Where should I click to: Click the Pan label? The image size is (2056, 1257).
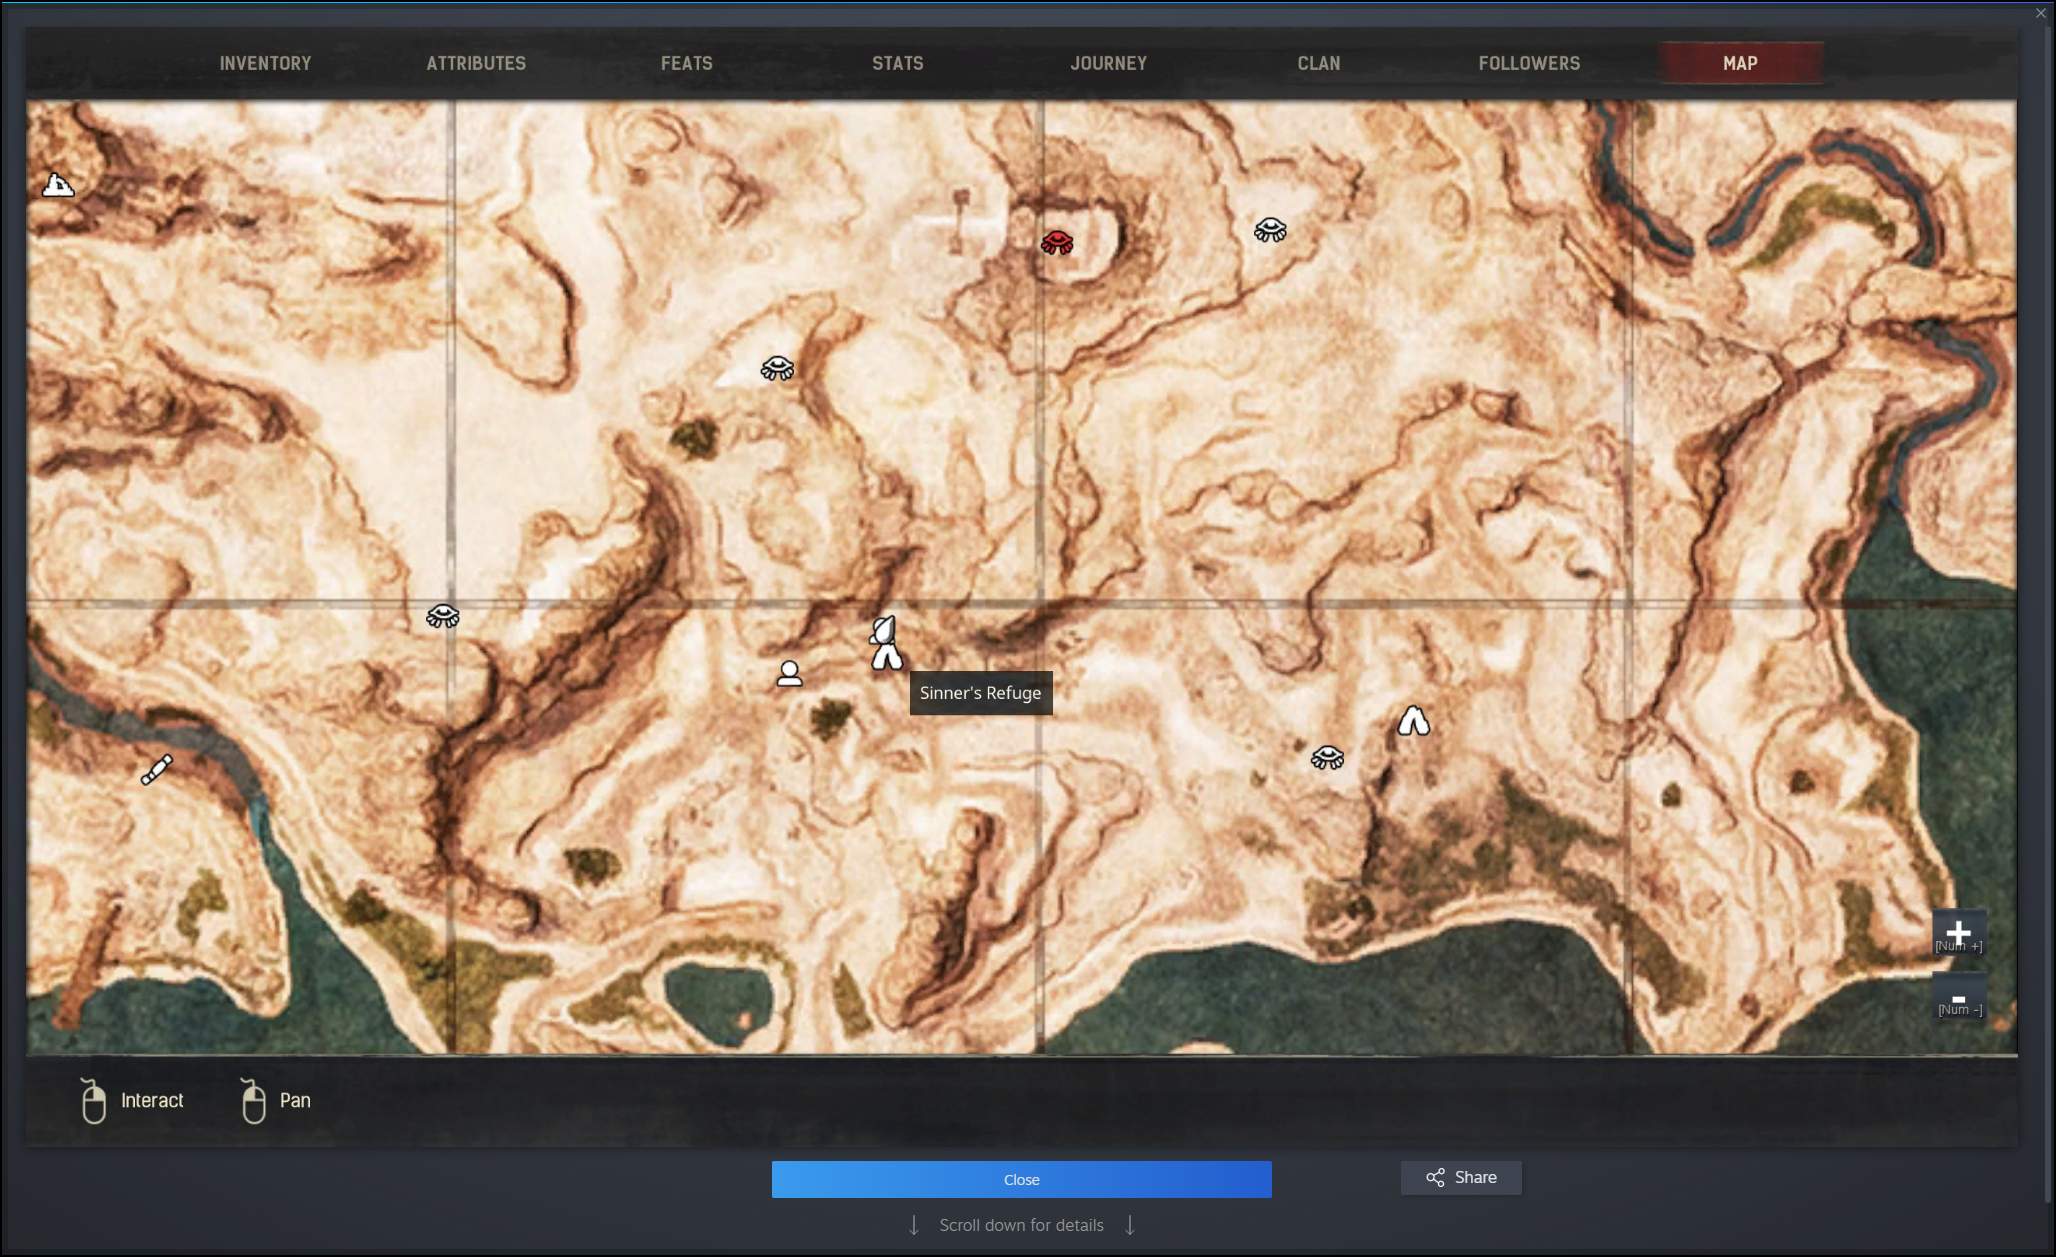(295, 1101)
